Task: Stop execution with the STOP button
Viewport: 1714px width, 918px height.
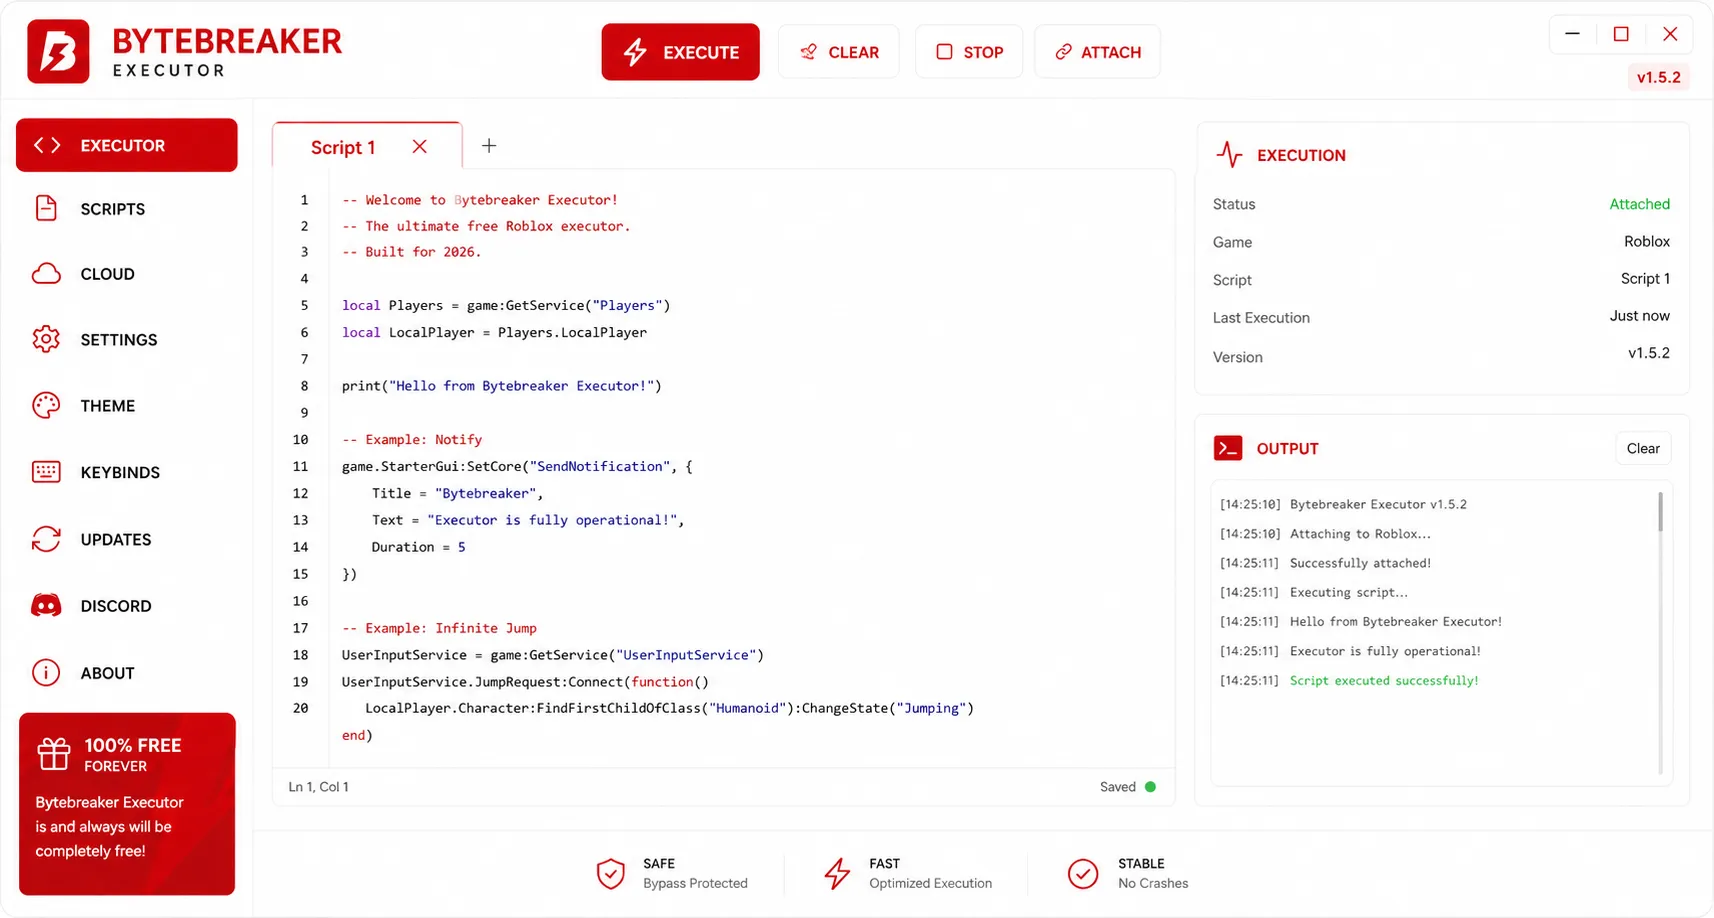Action: pyautogui.click(x=968, y=52)
